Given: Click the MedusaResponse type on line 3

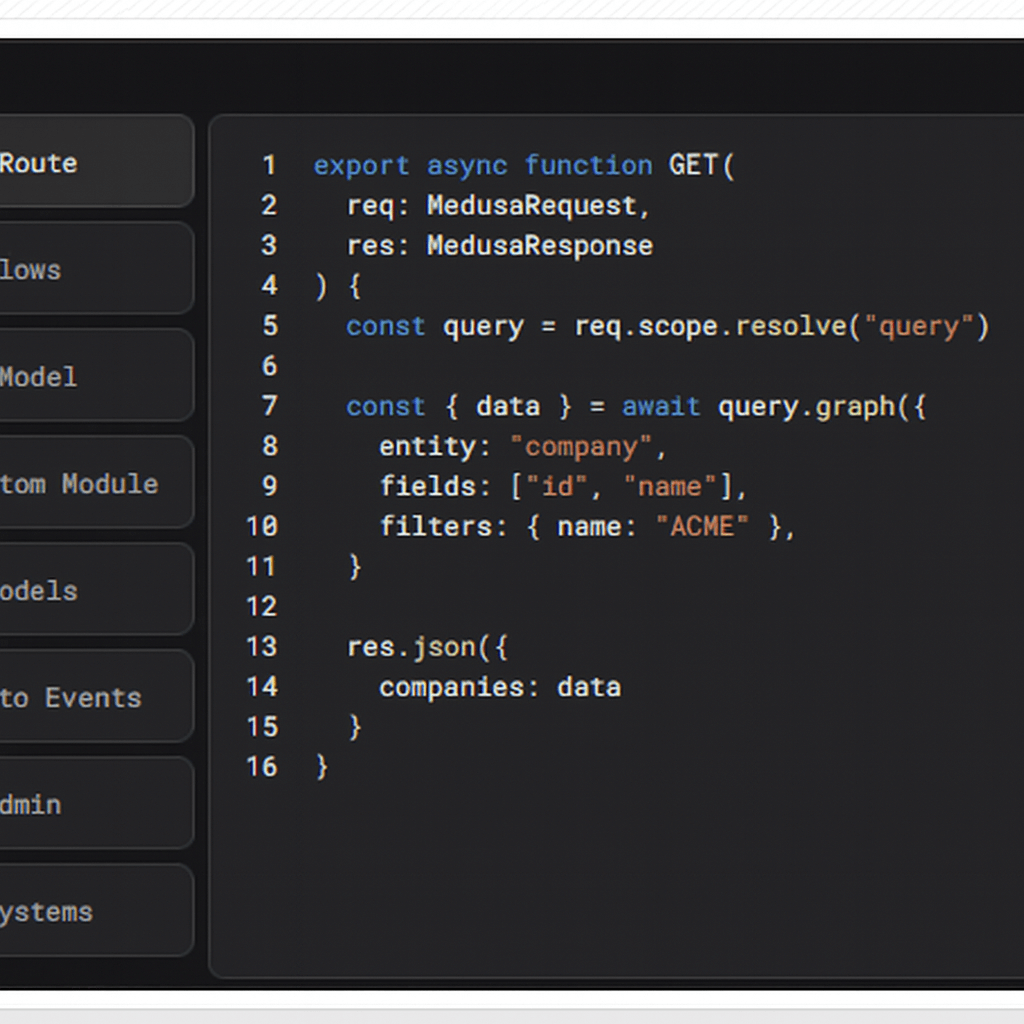Looking at the screenshot, I should click(540, 245).
